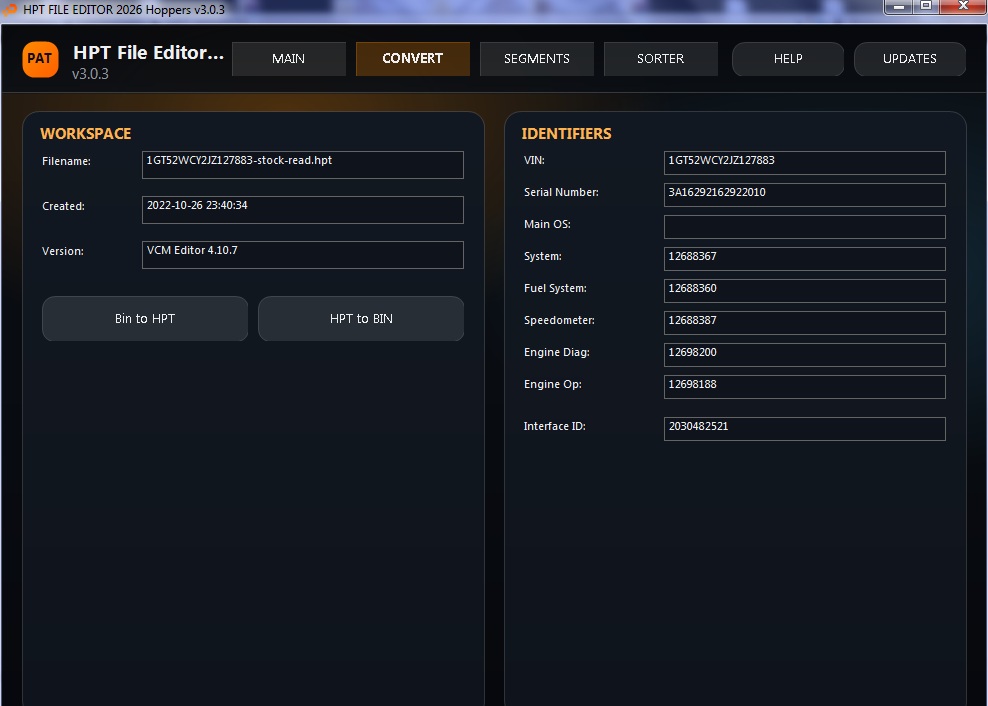This screenshot has height=706, width=988.
Task: Select the Created date field
Action: click(303, 210)
